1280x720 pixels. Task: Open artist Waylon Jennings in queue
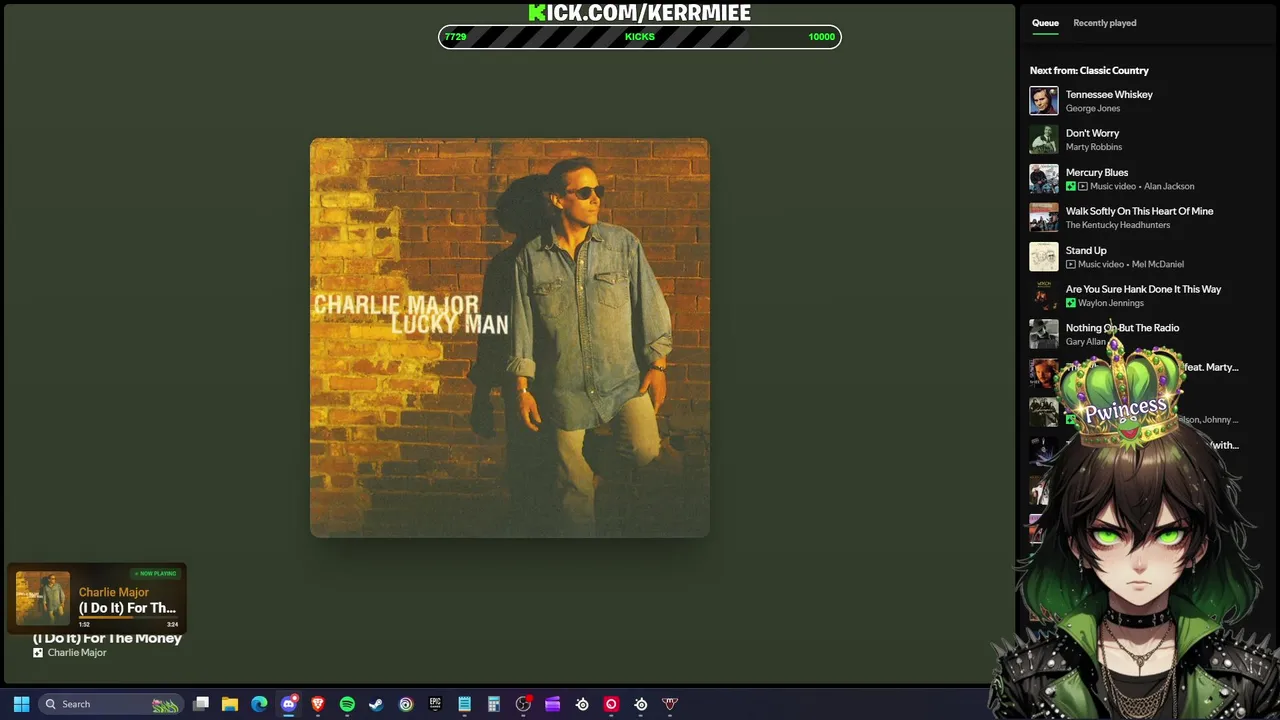1111,303
